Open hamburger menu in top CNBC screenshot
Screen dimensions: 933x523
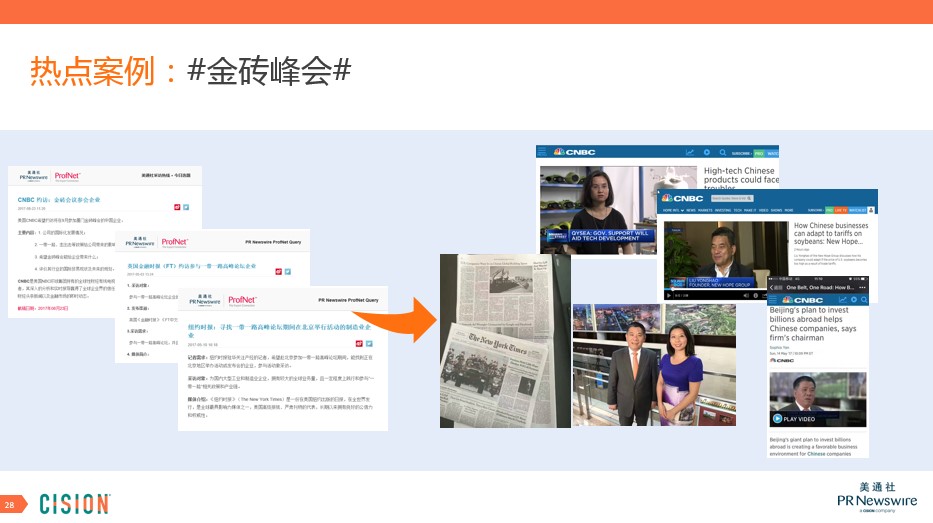coord(542,152)
